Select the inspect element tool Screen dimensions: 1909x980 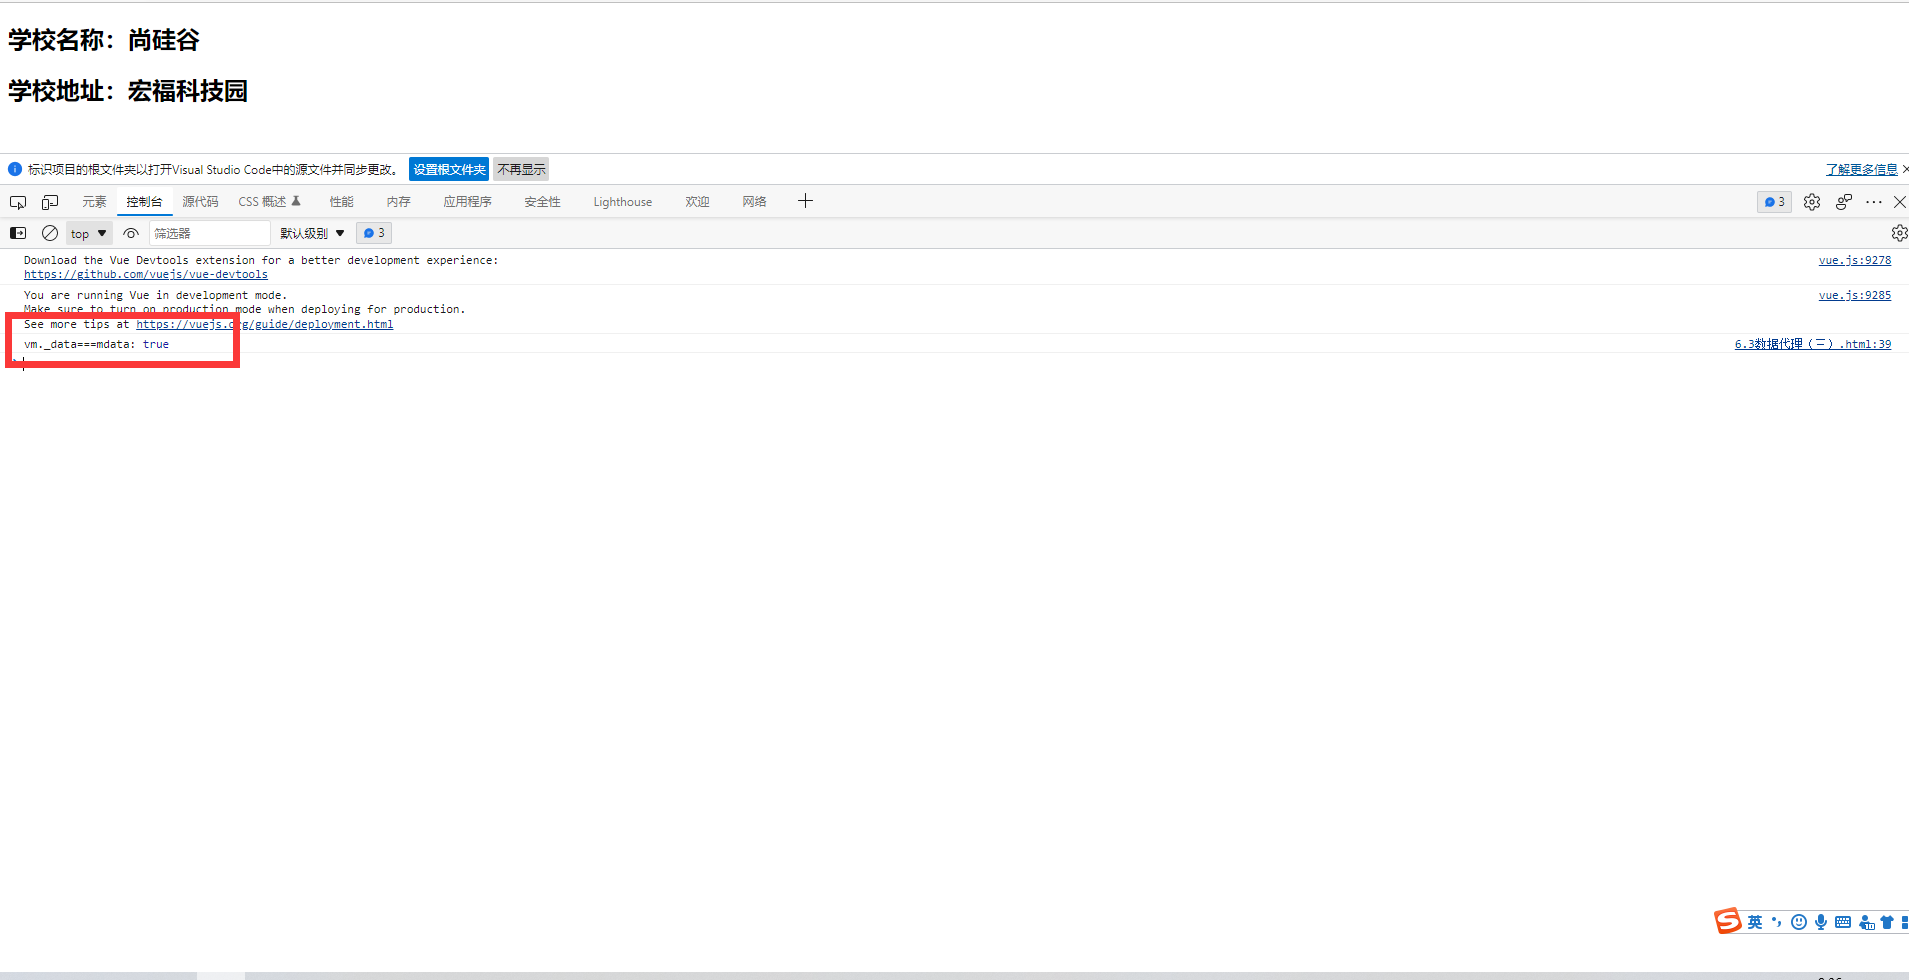click(x=18, y=201)
